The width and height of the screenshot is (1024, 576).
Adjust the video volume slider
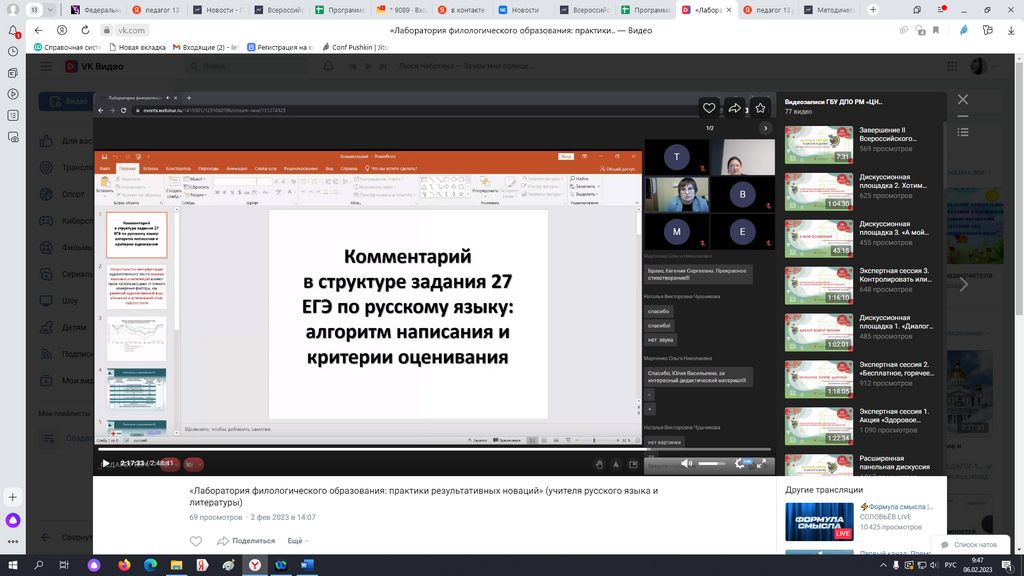point(712,464)
